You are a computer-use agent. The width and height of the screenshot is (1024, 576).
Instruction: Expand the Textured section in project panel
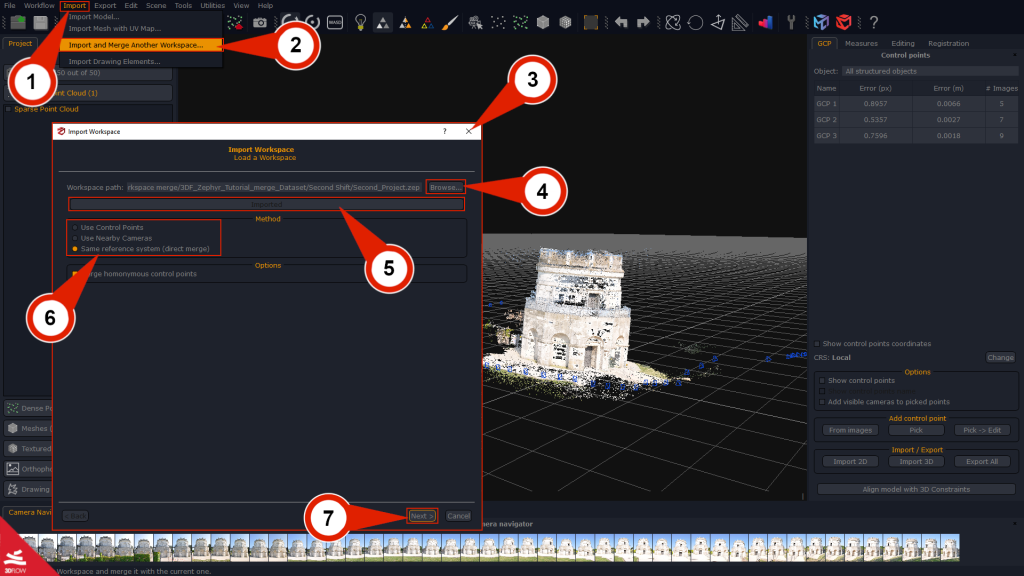coord(27,449)
